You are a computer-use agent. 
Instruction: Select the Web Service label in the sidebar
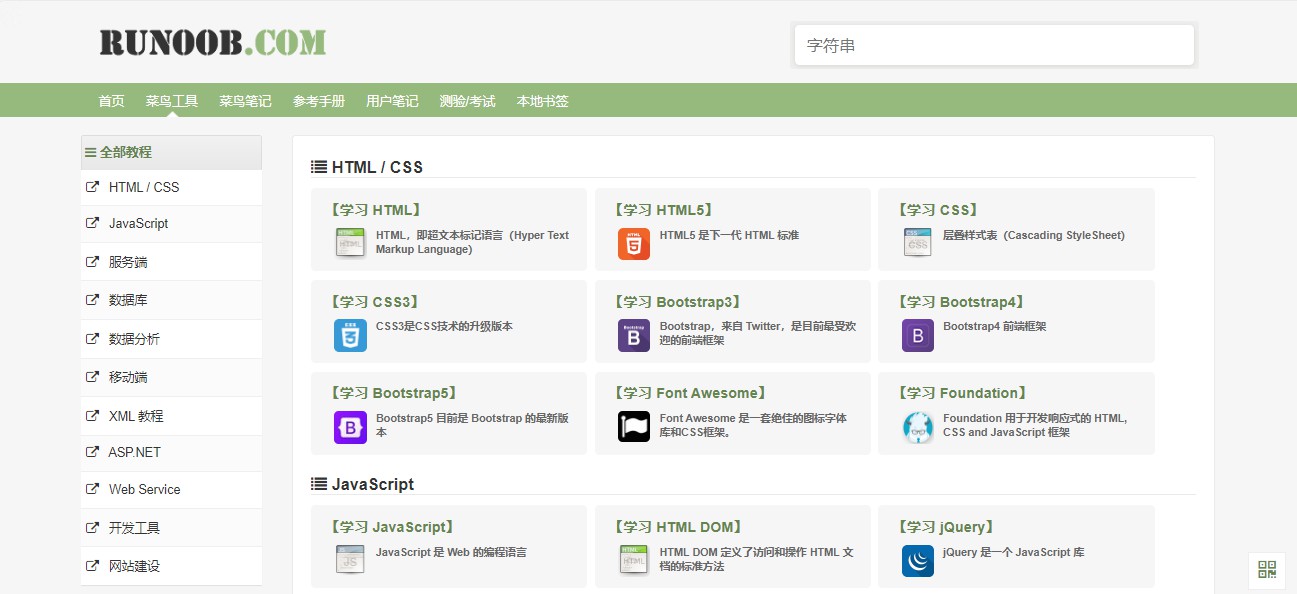tap(145, 489)
